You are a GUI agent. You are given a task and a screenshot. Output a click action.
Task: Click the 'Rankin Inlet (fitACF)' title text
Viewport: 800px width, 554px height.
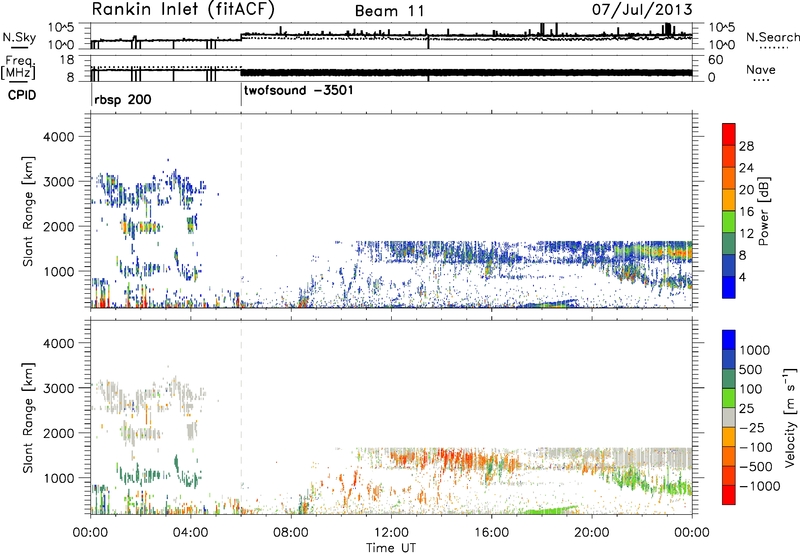(183, 10)
